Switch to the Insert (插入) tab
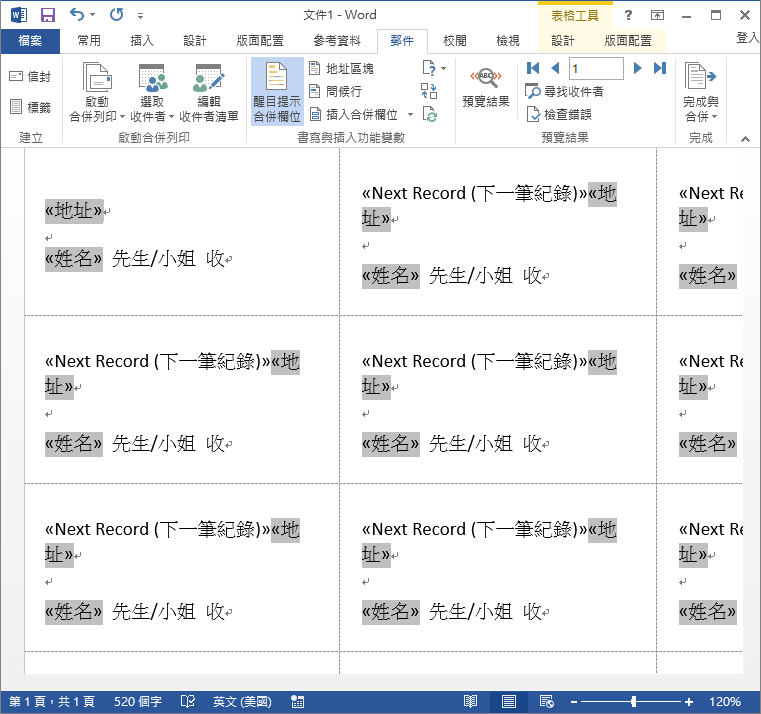Viewport: 761px width, 714px height. click(142, 41)
